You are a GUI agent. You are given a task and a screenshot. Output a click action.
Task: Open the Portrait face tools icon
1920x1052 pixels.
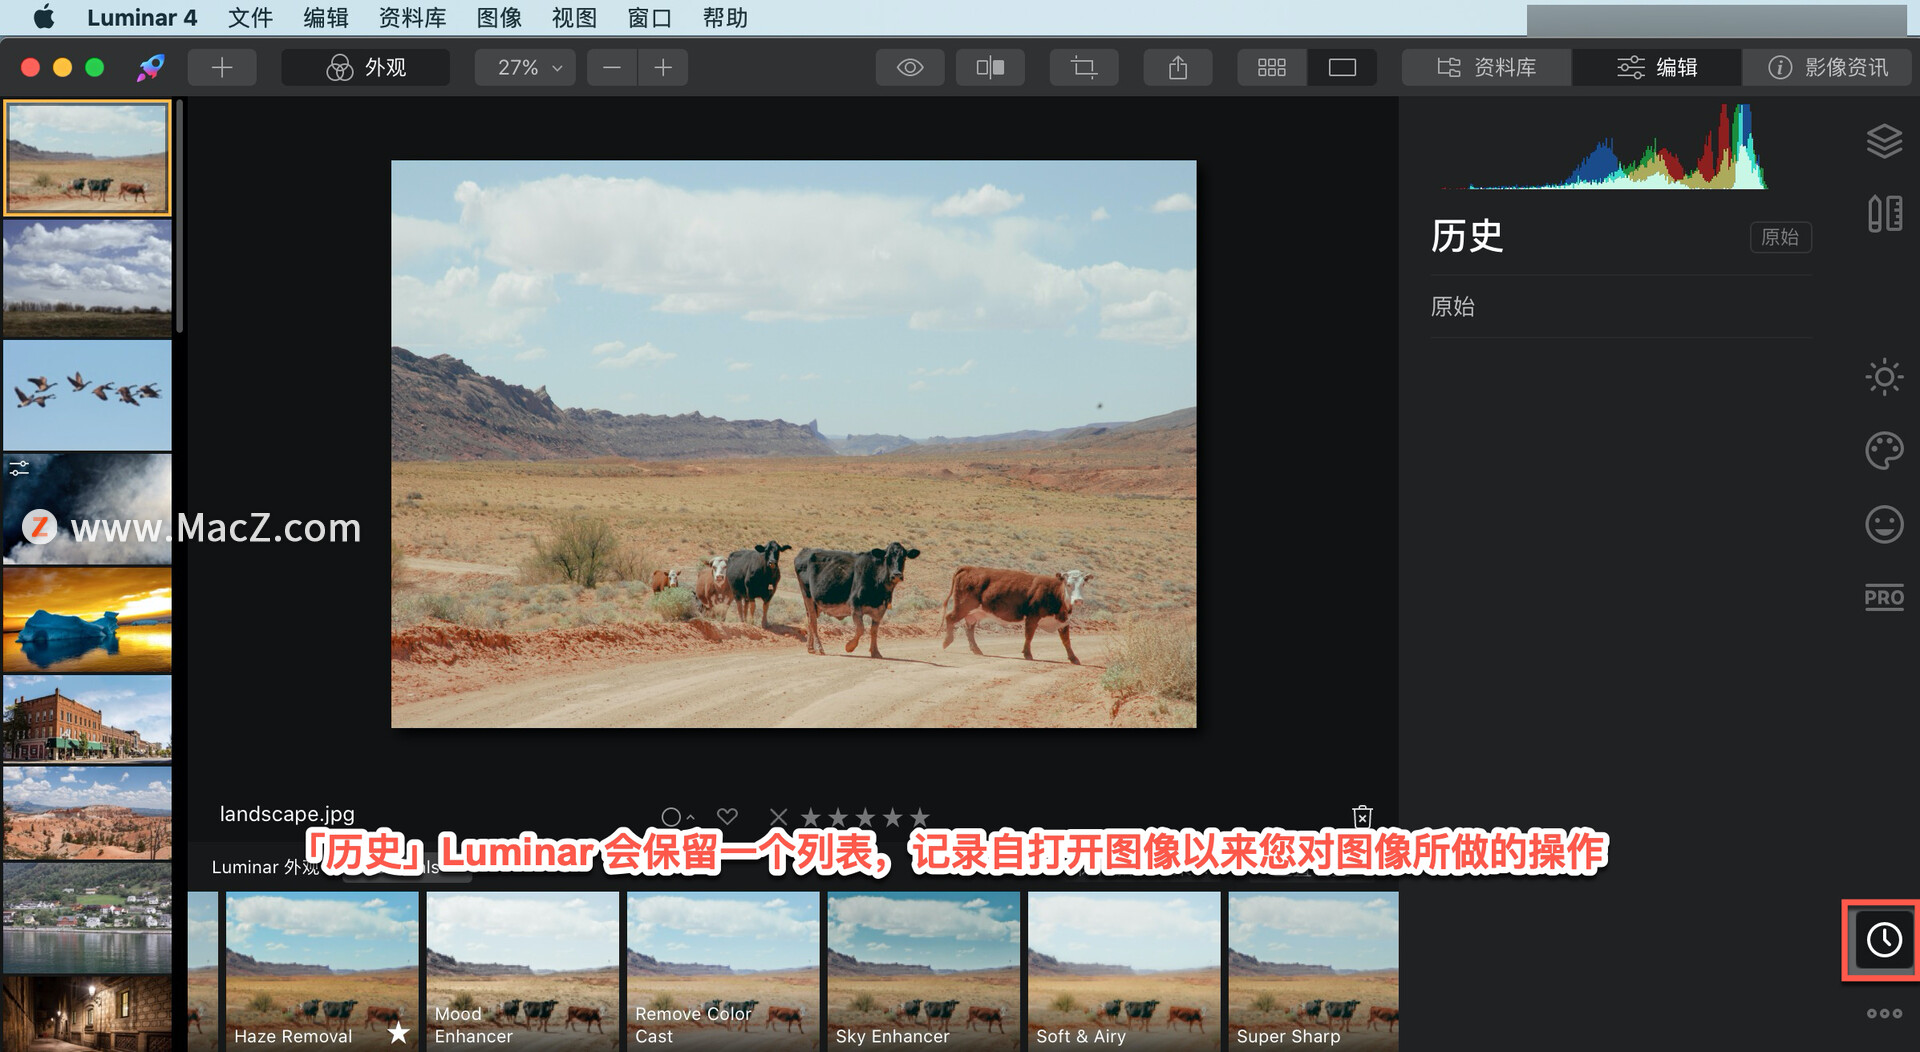pyautogui.click(x=1884, y=524)
